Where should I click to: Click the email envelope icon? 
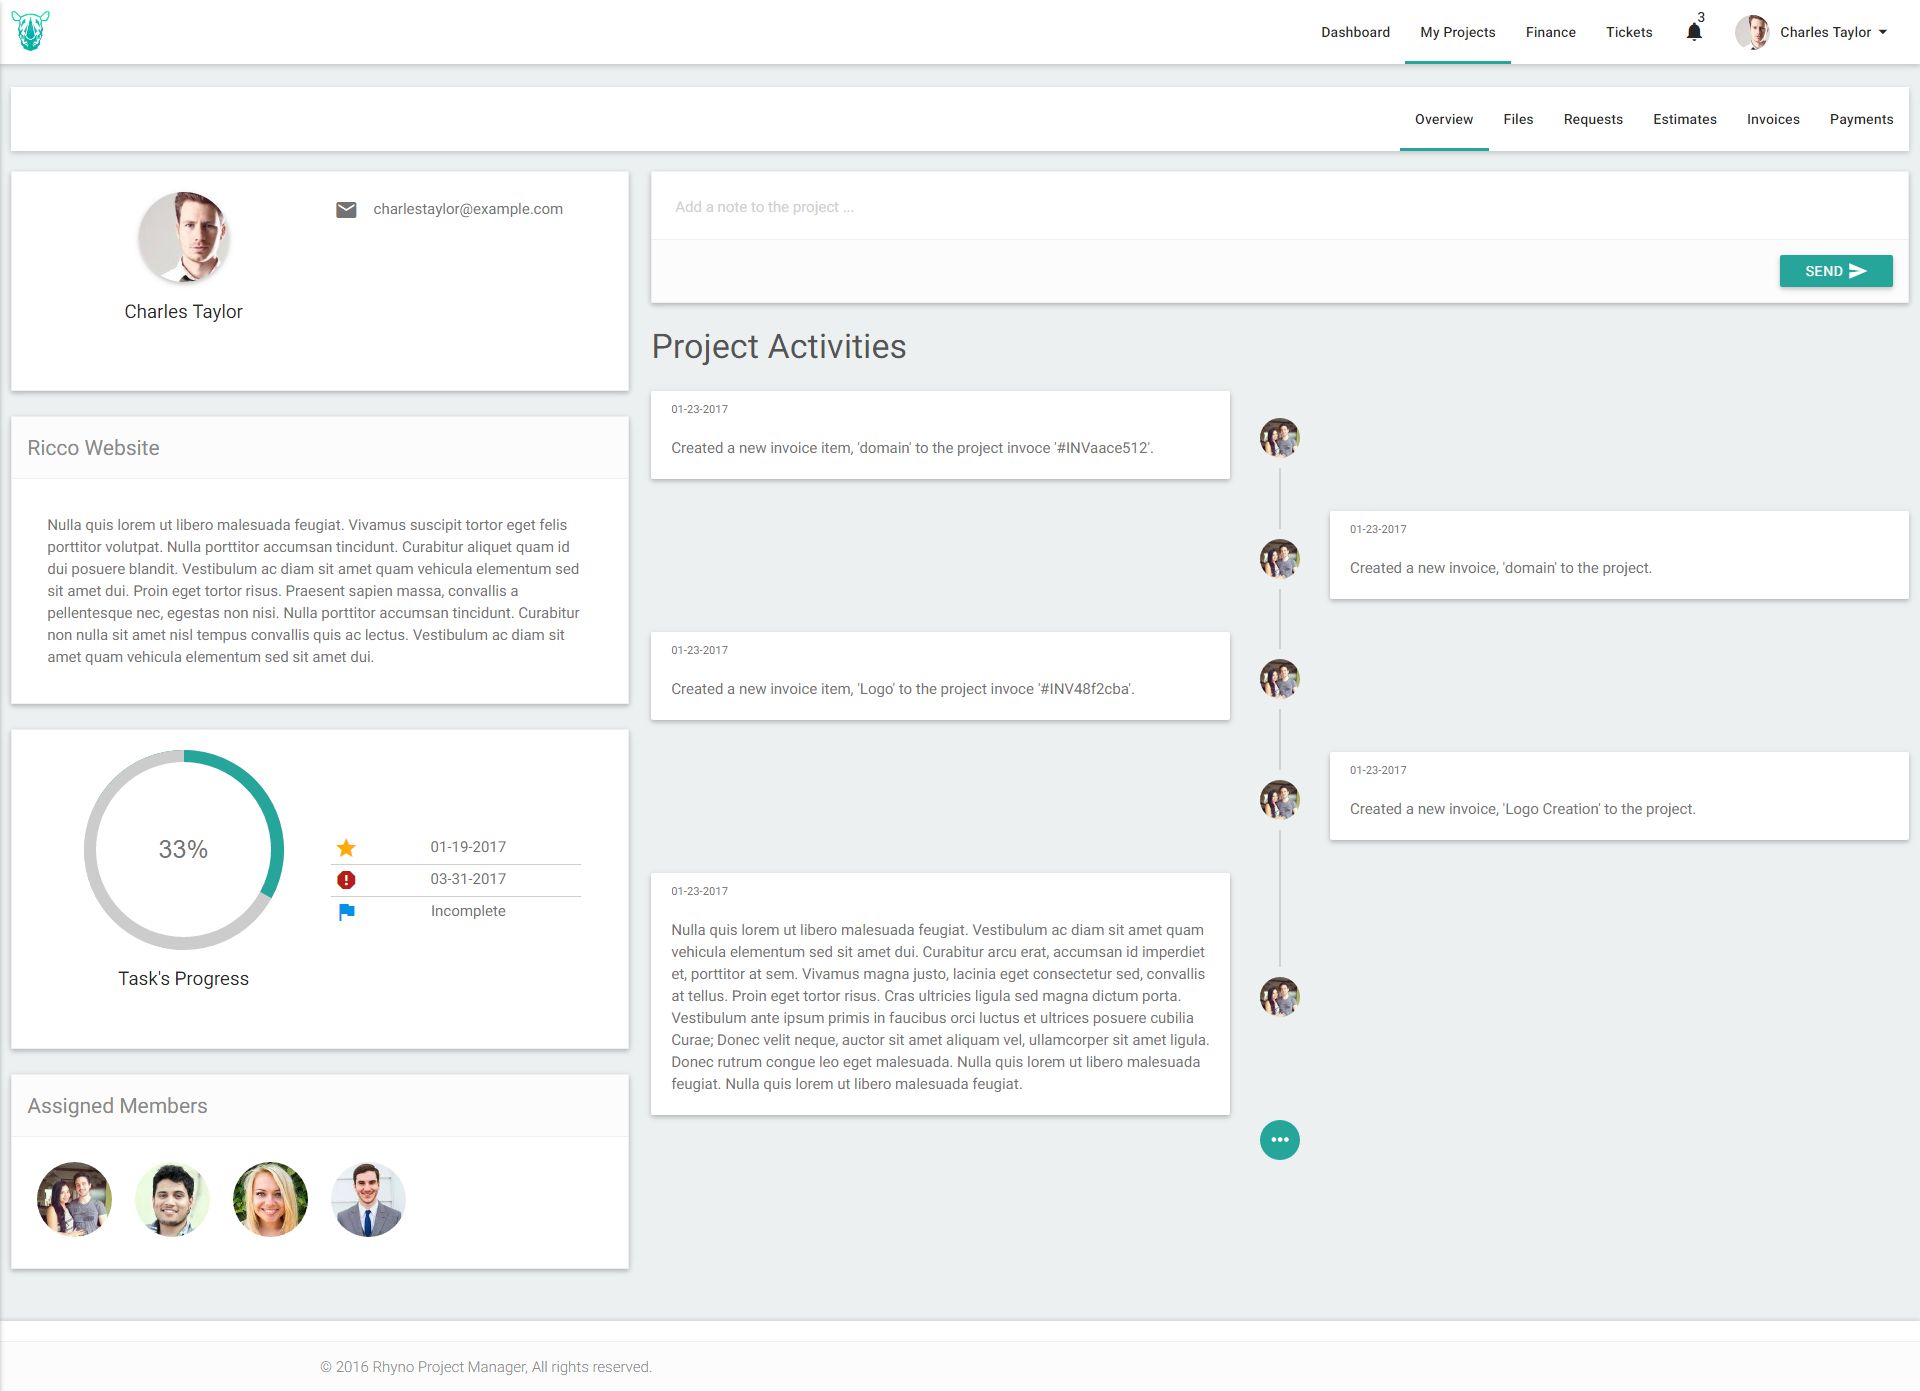pyautogui.click(x=346, y=209)
